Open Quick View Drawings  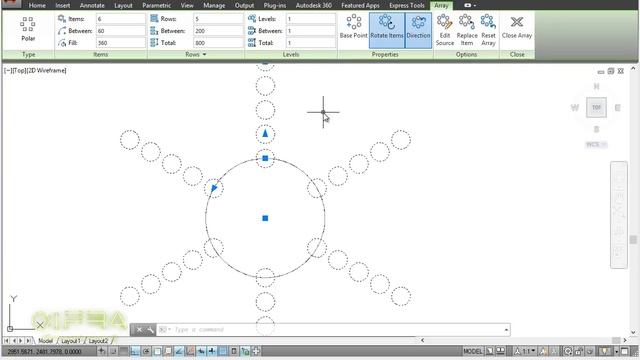[500, 351]
